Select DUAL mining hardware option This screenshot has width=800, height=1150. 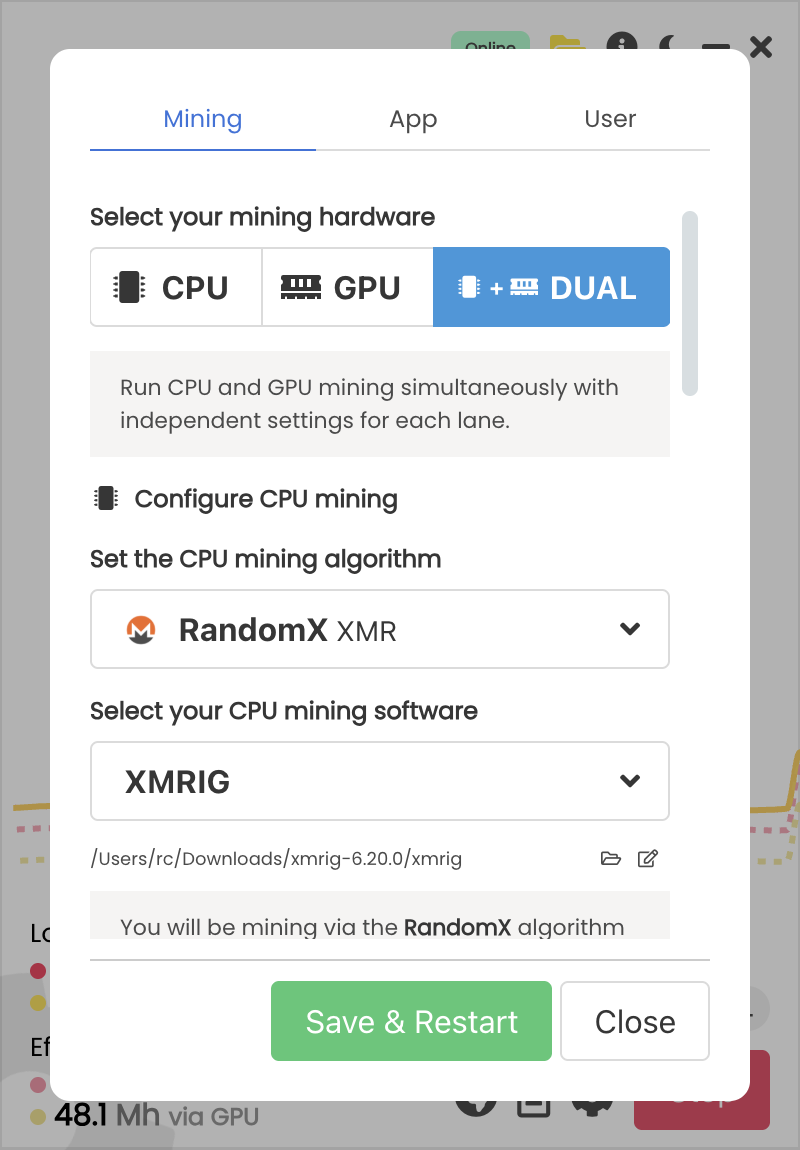(551, 287)
